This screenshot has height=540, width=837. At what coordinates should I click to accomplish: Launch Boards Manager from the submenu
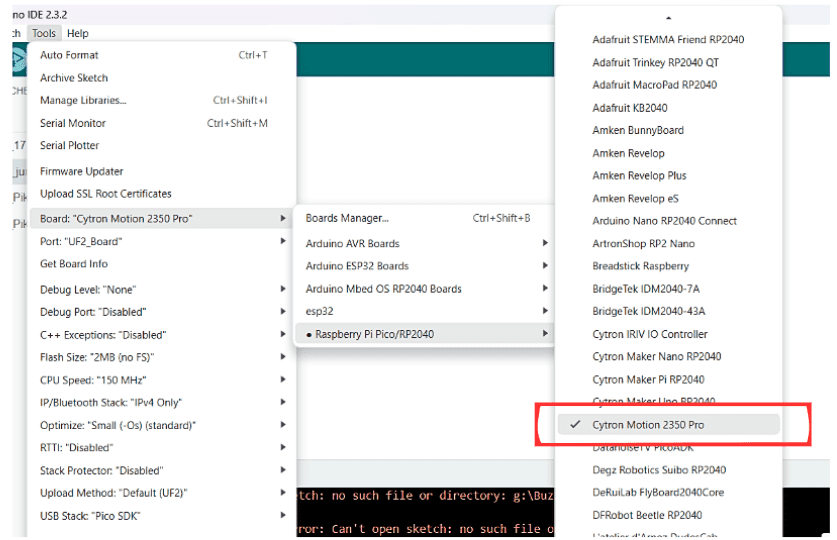tap(347, 218)
